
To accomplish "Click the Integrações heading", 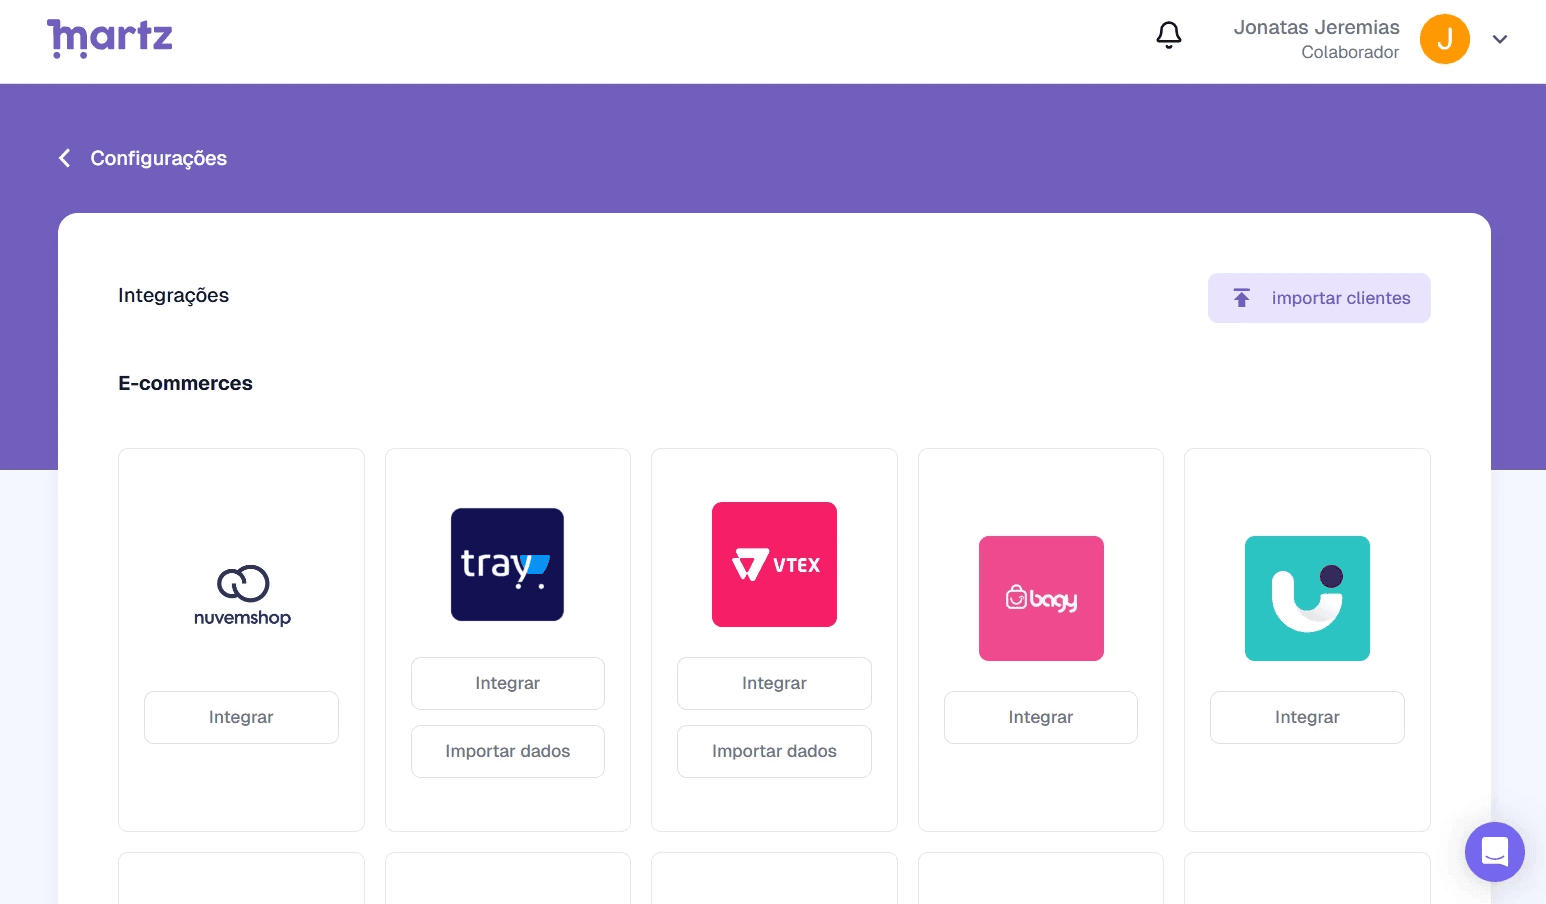I will (x=174, y=295).
